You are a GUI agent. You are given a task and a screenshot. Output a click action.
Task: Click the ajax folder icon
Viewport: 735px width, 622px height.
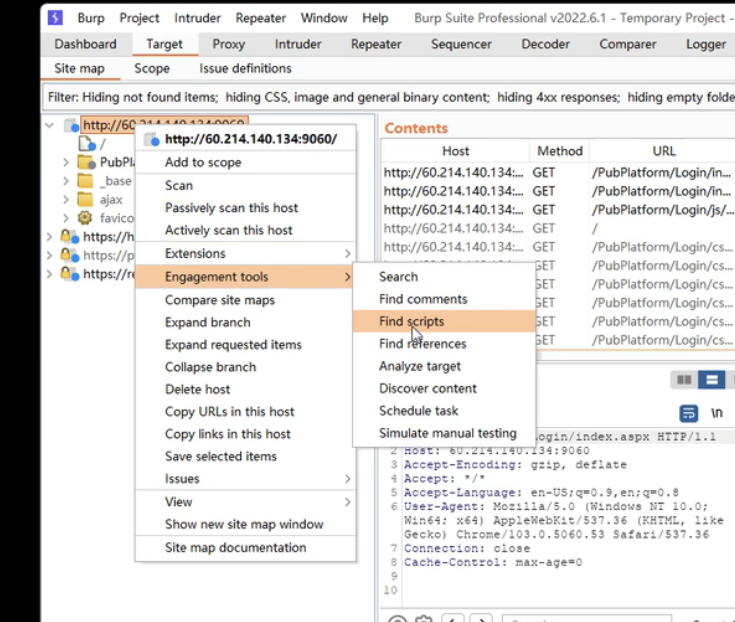(x=85, y=200)
